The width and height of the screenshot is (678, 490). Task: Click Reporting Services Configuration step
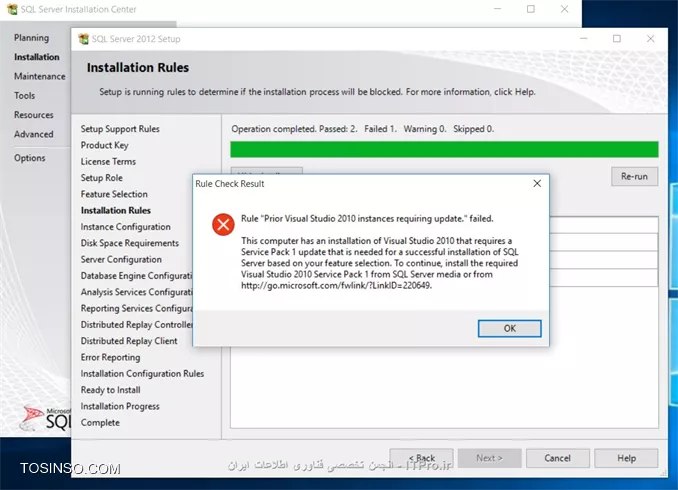click(x=136, y=308)
